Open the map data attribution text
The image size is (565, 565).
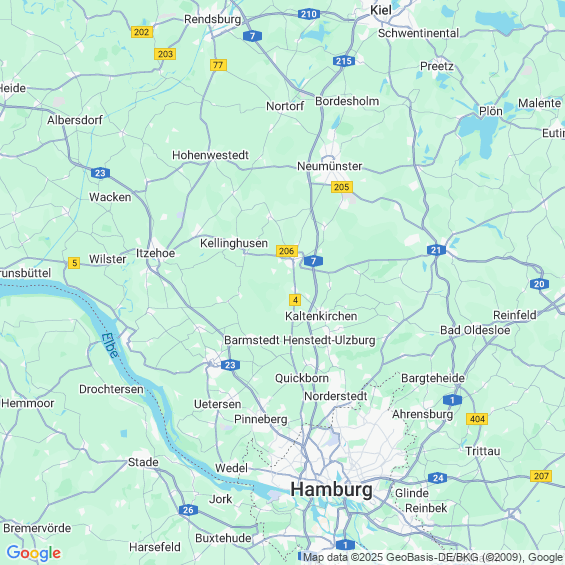(x=432, y=557)
